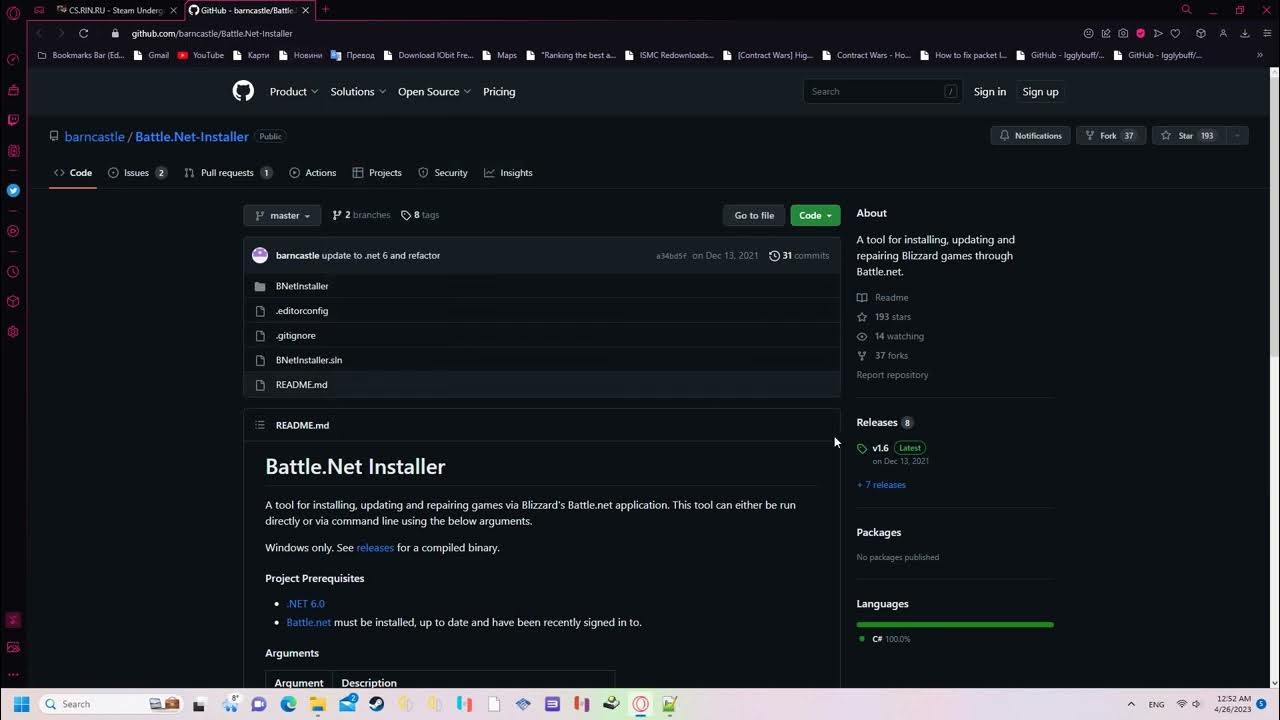The height and width of the screenshot is (720, 1280).
Task: Open the Actions tab
Action: [x=312, y=173]
